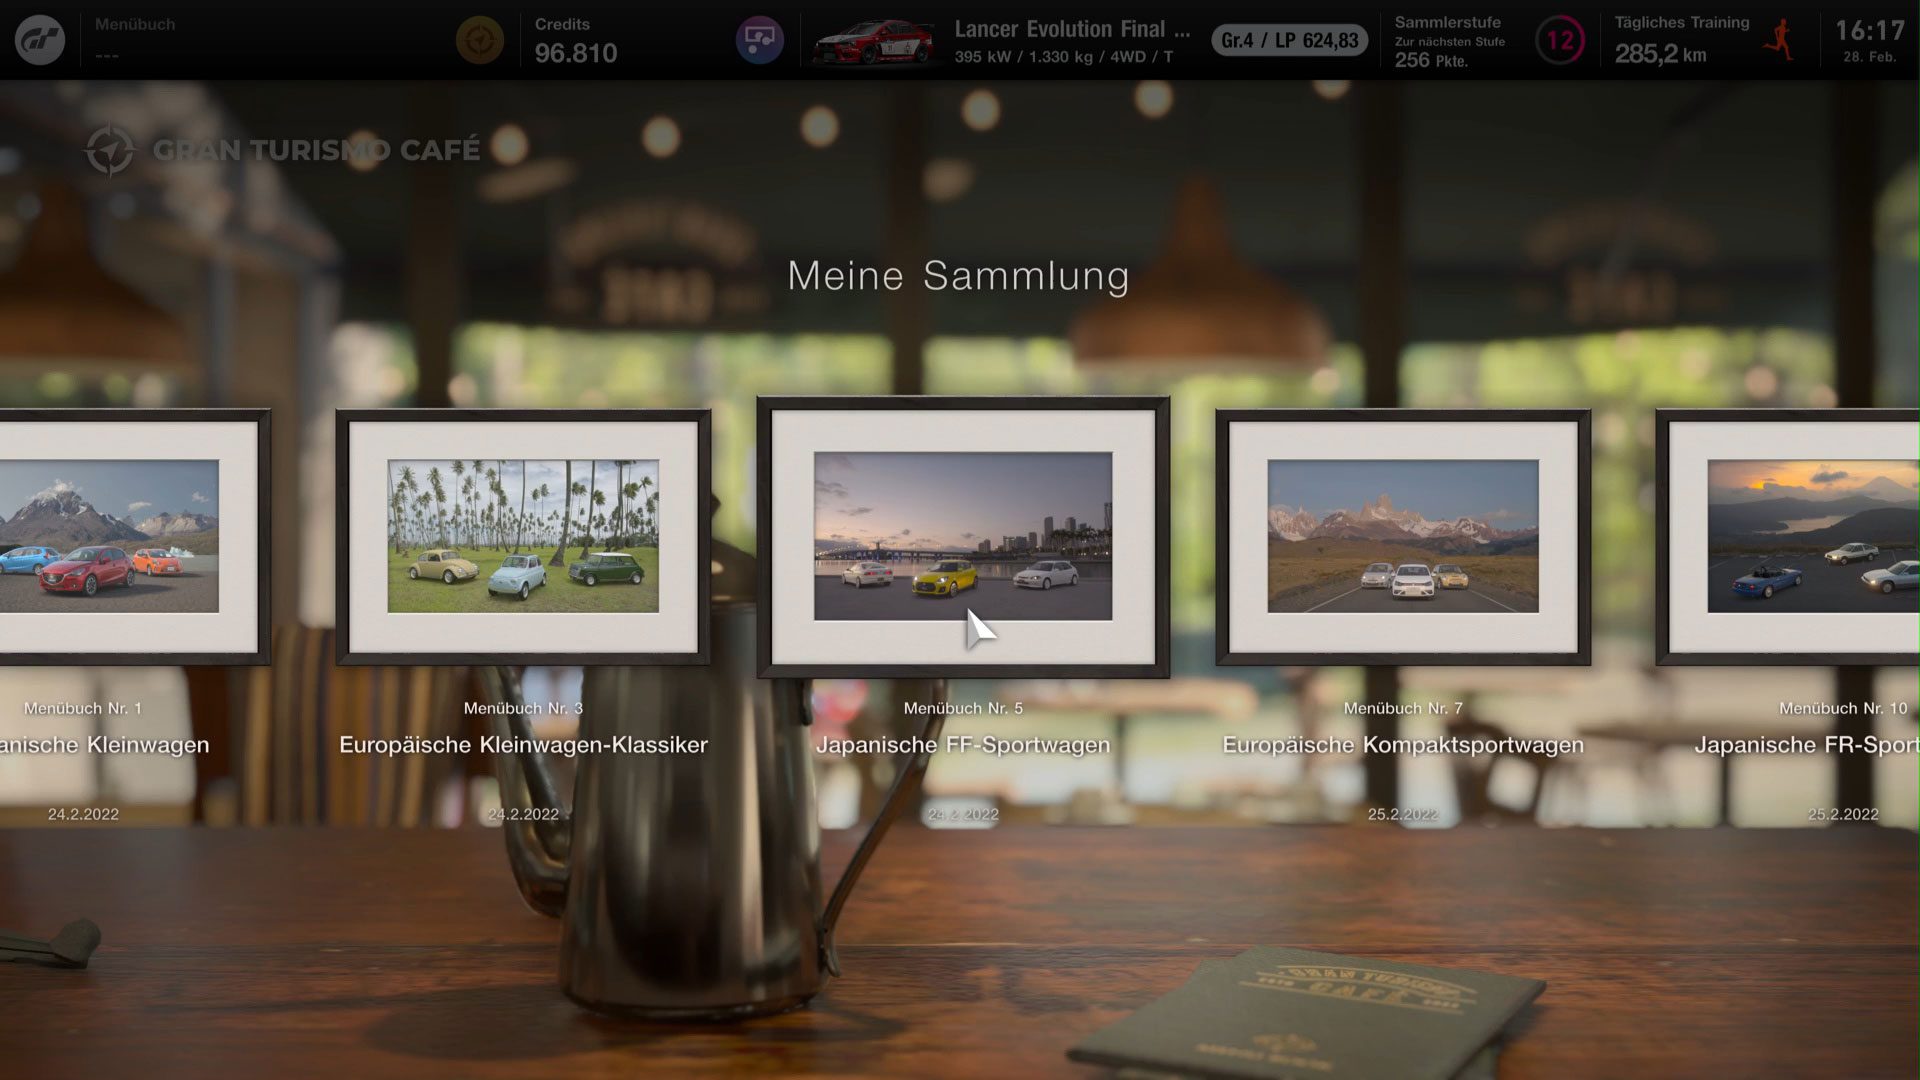Click the Menübuch label in the top bar
Image resolution: width=1920 pixels, height=1080 pixels.
[x=135, y=24]
